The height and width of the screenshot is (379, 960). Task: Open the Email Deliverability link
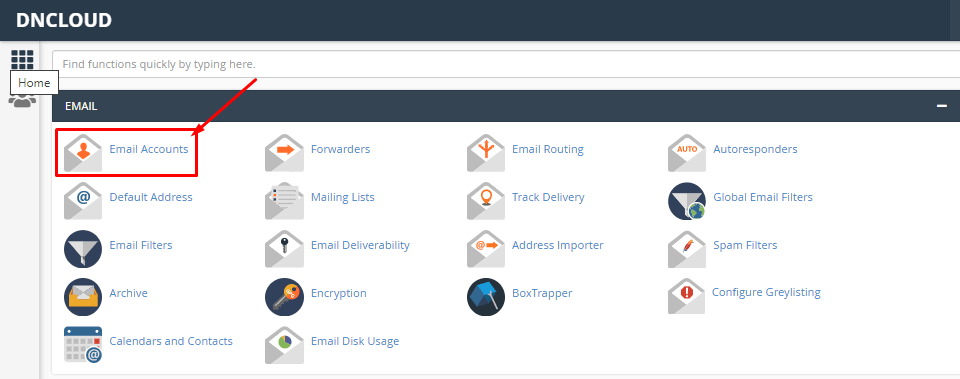pos(360,245)
